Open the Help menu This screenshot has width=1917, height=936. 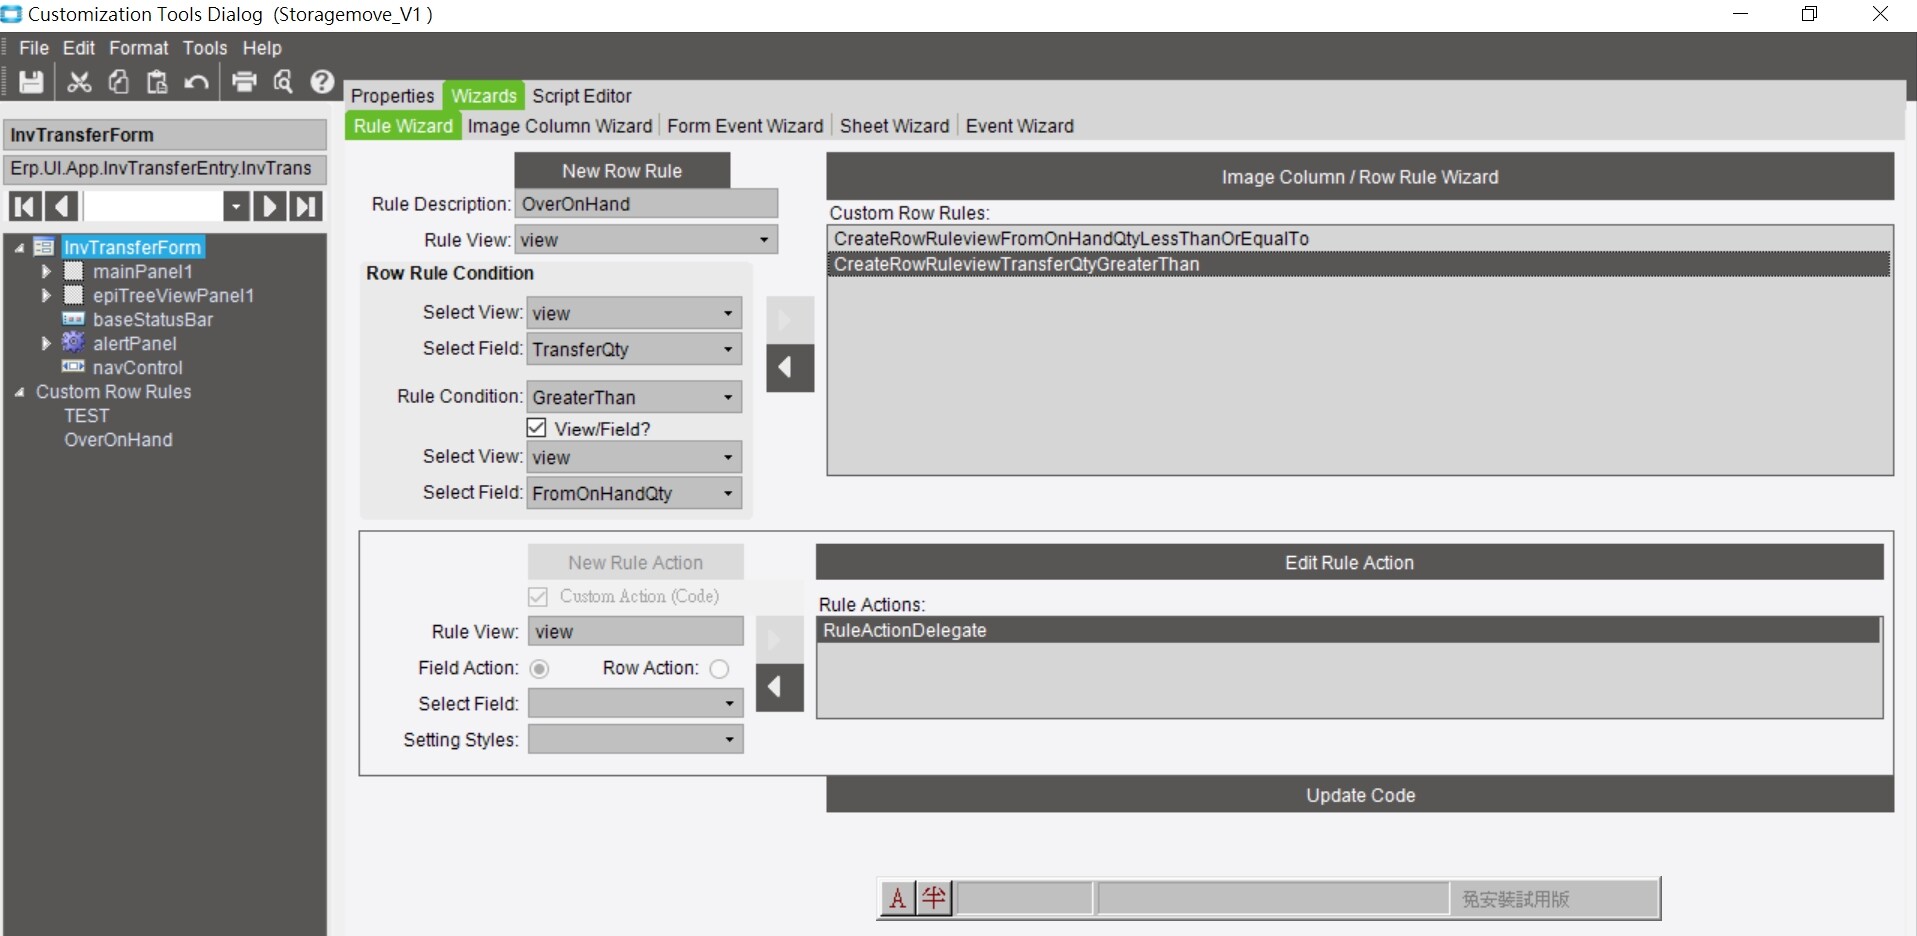pos(262,48)
